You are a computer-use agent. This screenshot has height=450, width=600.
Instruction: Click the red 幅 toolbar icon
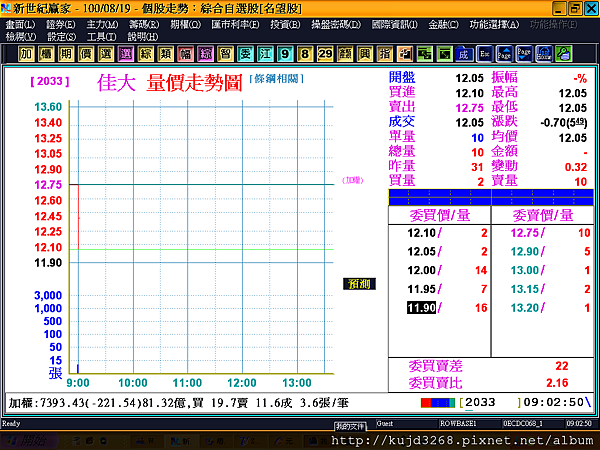click(x=185, y=54)
